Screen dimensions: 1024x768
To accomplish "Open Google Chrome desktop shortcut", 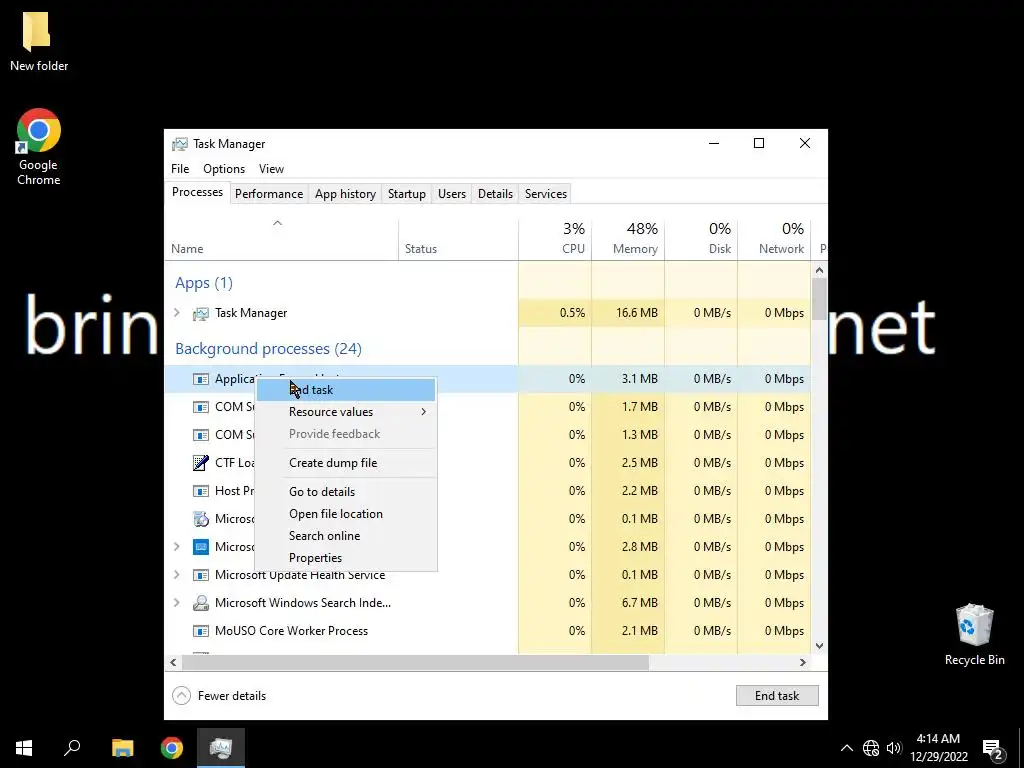I will [x=38, y=147].
